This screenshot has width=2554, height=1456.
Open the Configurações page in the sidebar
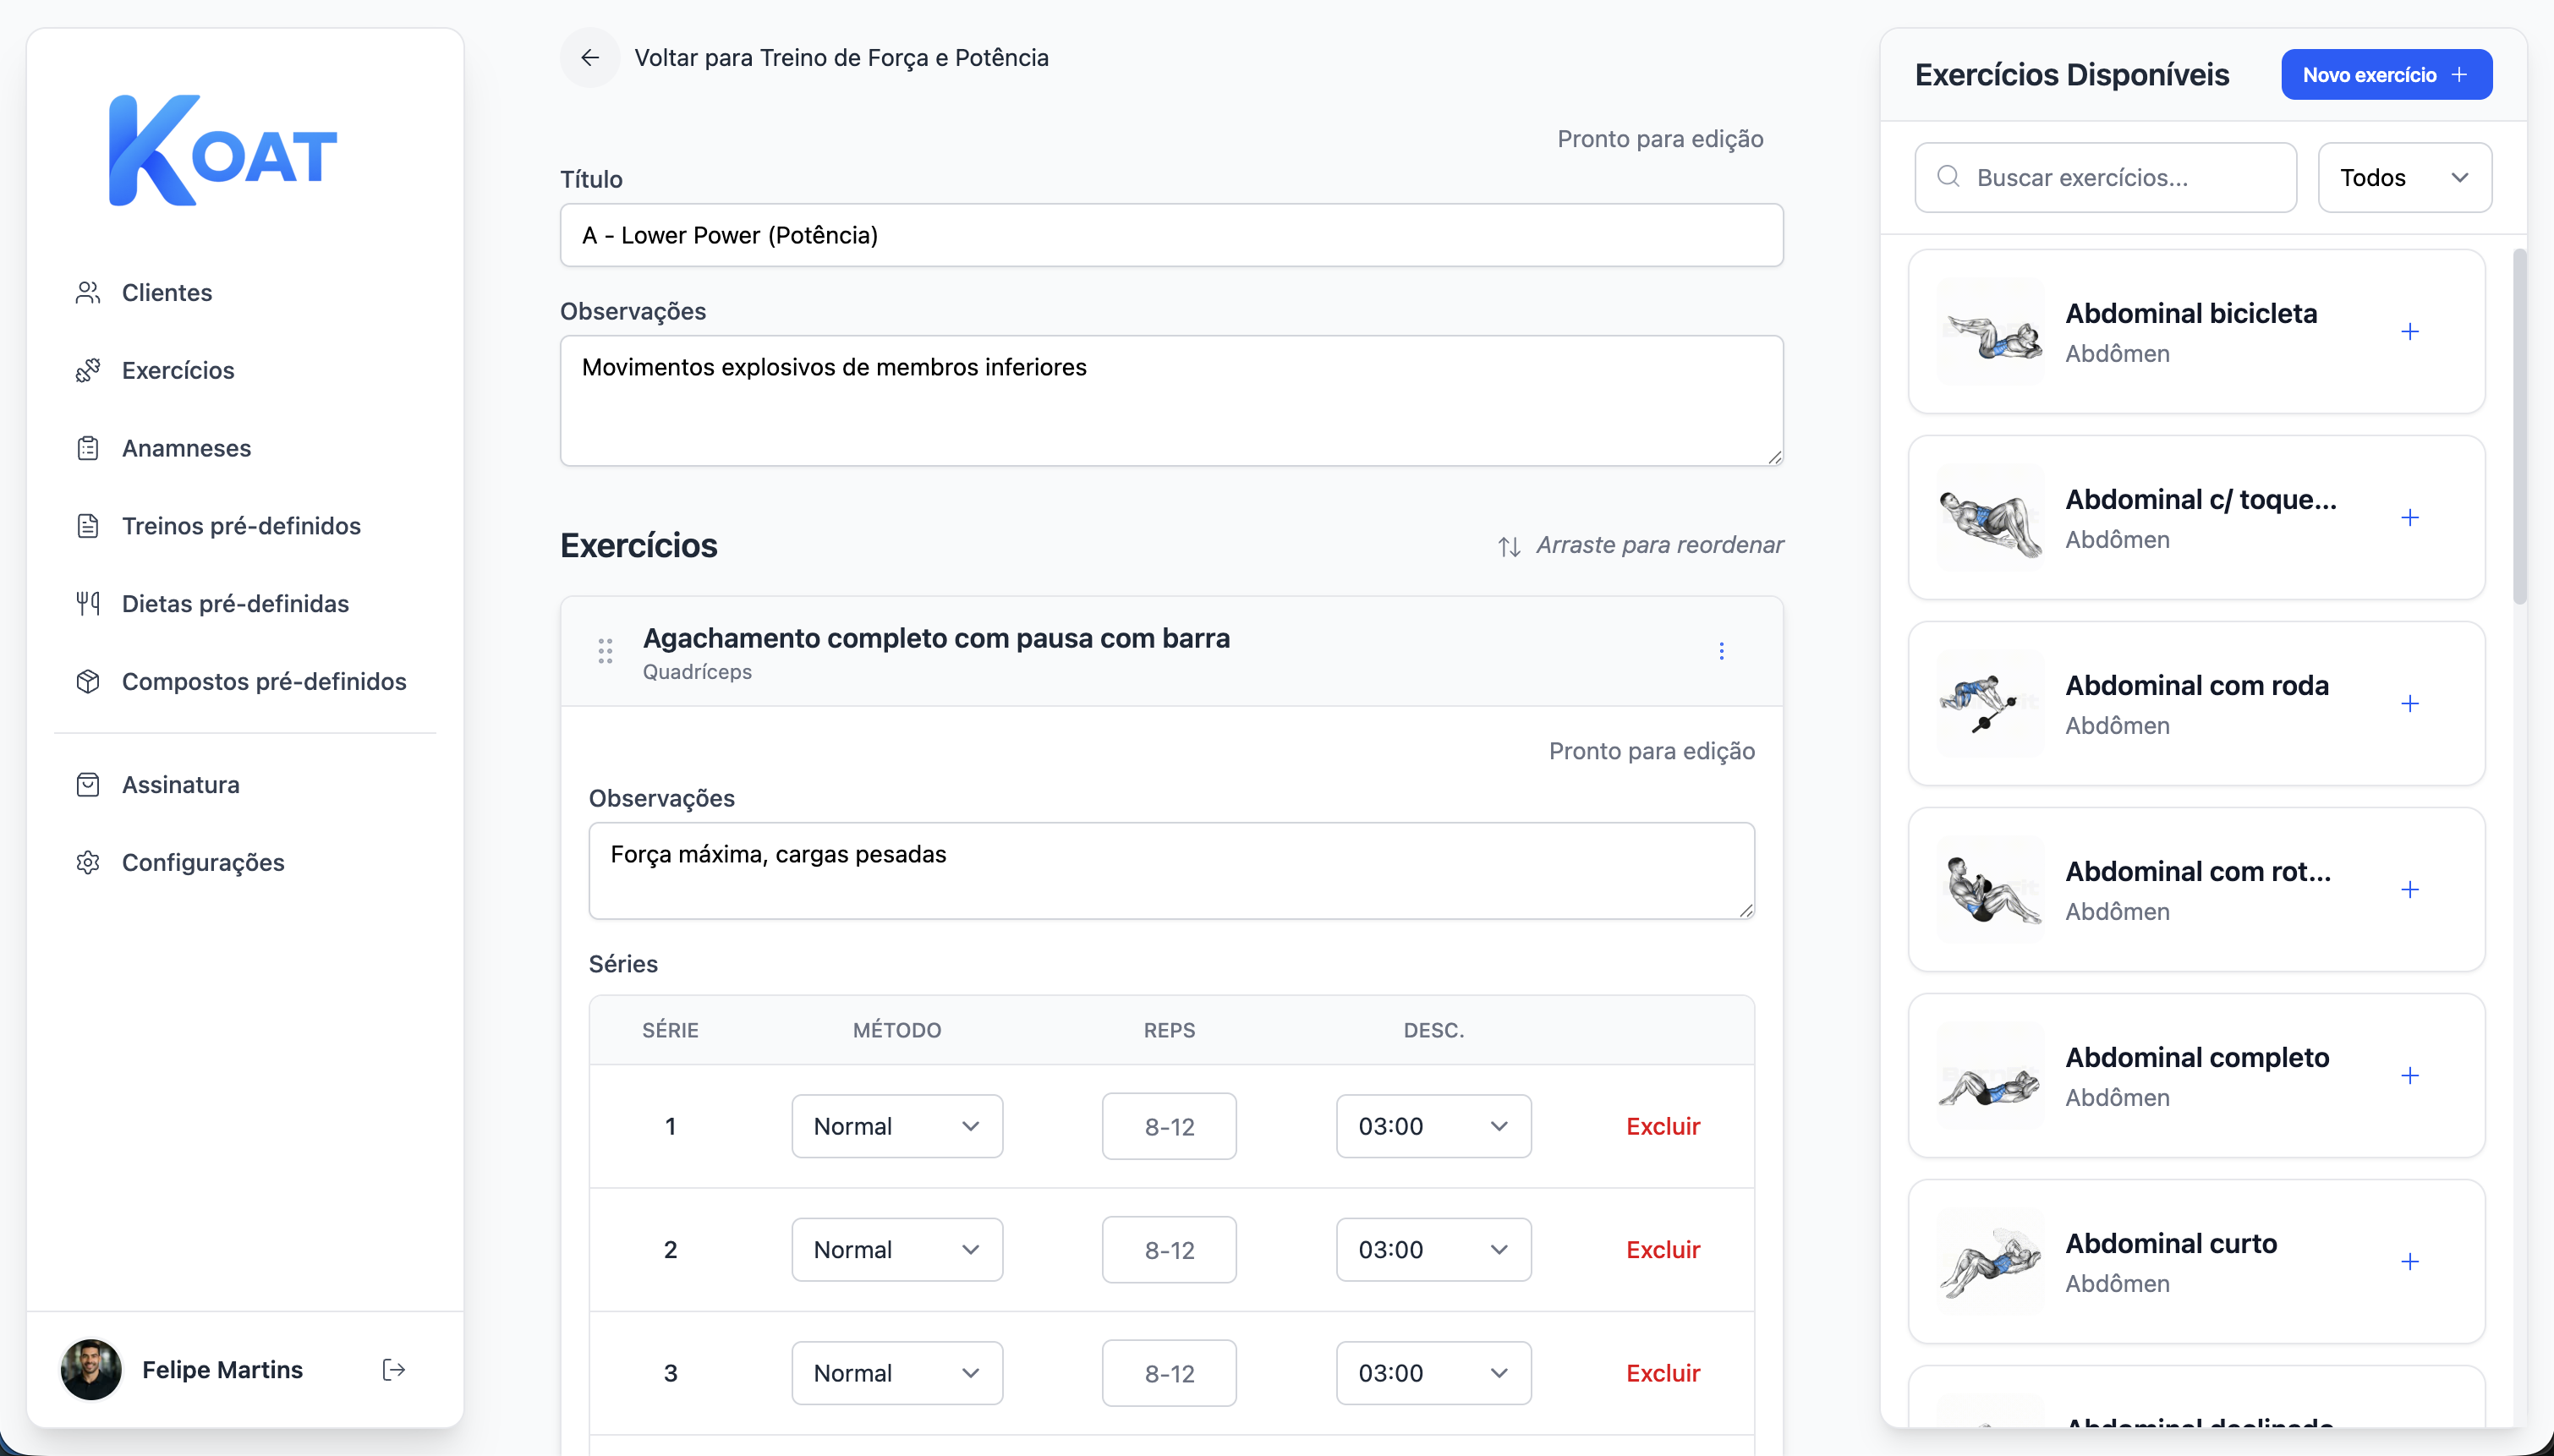click(203, 862)
